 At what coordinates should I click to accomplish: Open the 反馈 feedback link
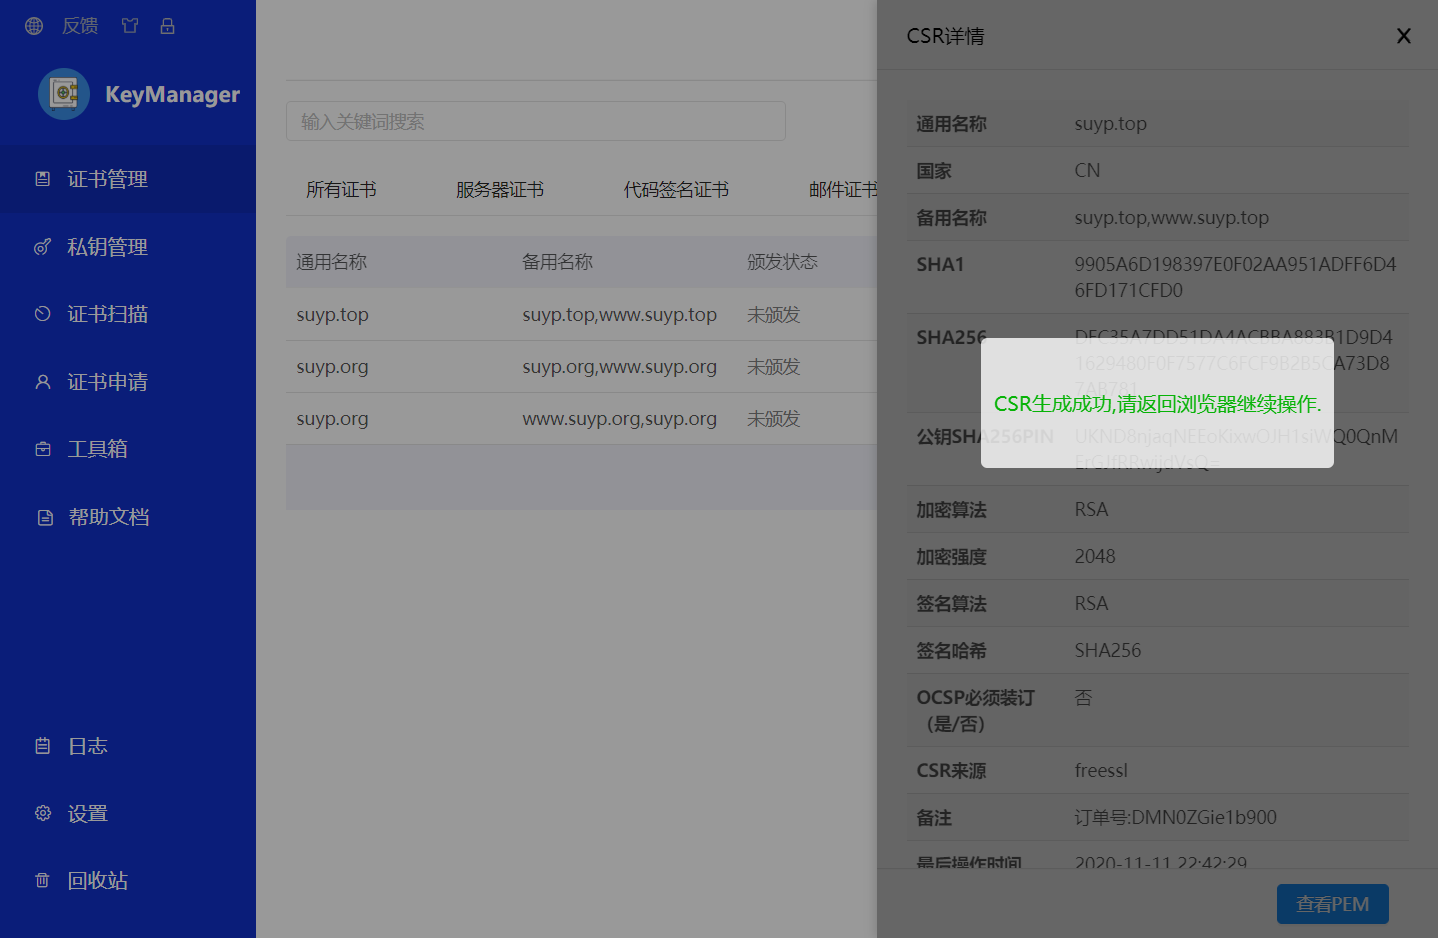point(80,25)
